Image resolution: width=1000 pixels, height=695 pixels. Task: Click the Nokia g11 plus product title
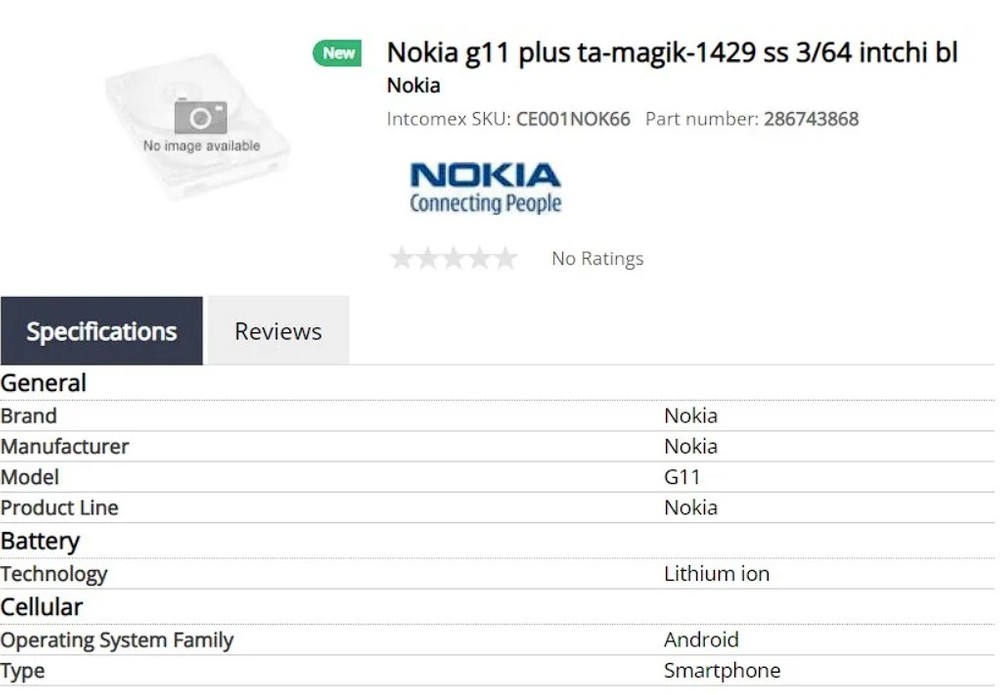tap(672, 52)
